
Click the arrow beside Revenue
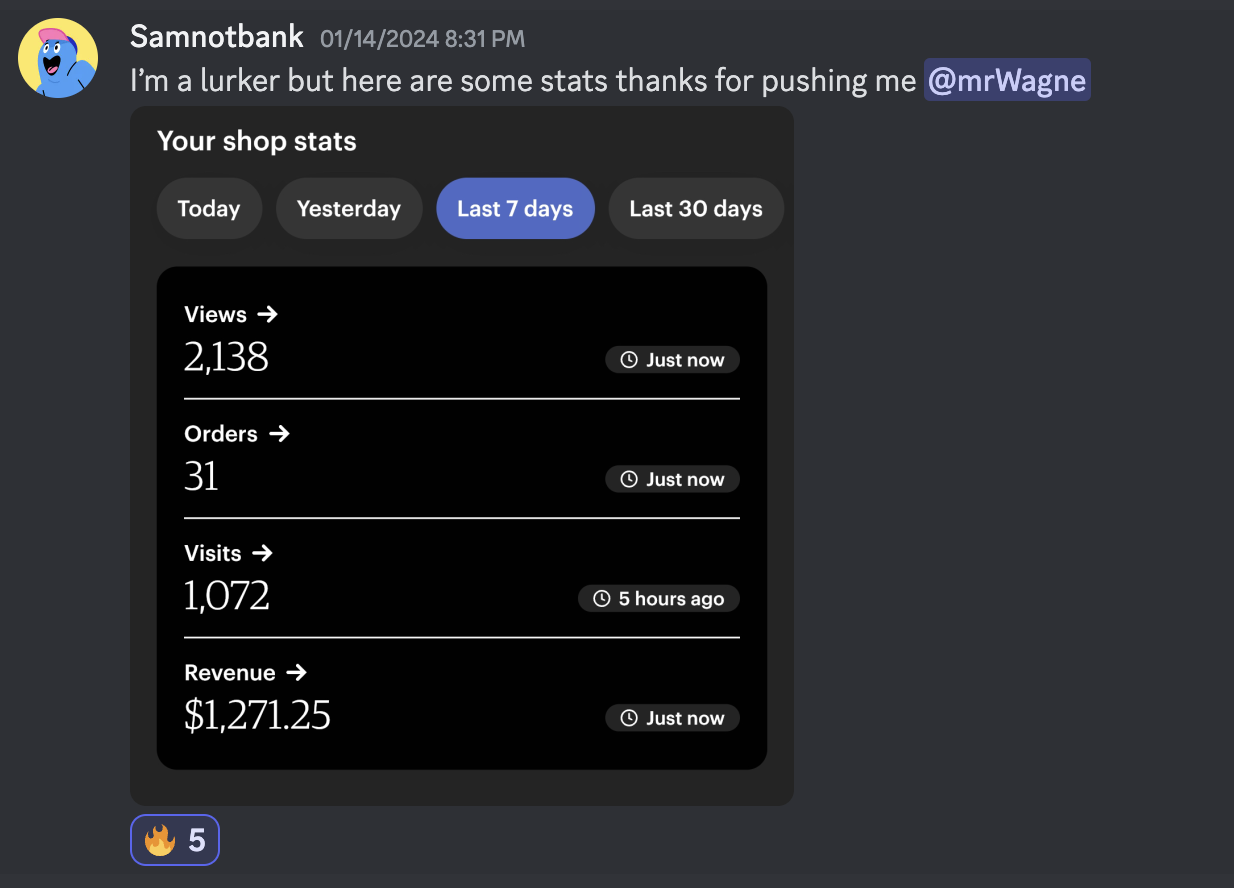pos(297,673)
